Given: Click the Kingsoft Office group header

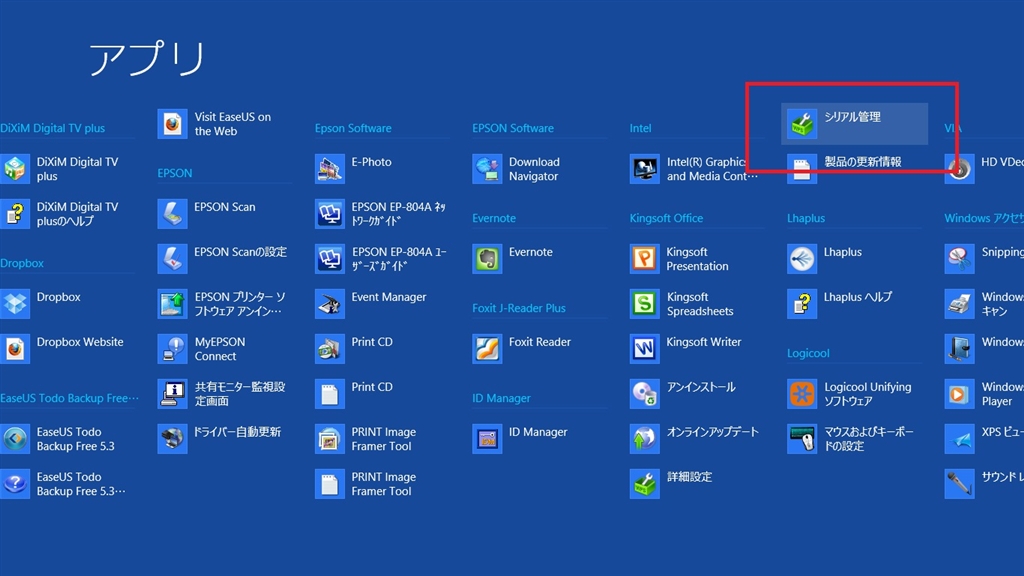Looking at the screenshot, I should tap(666, 218).
